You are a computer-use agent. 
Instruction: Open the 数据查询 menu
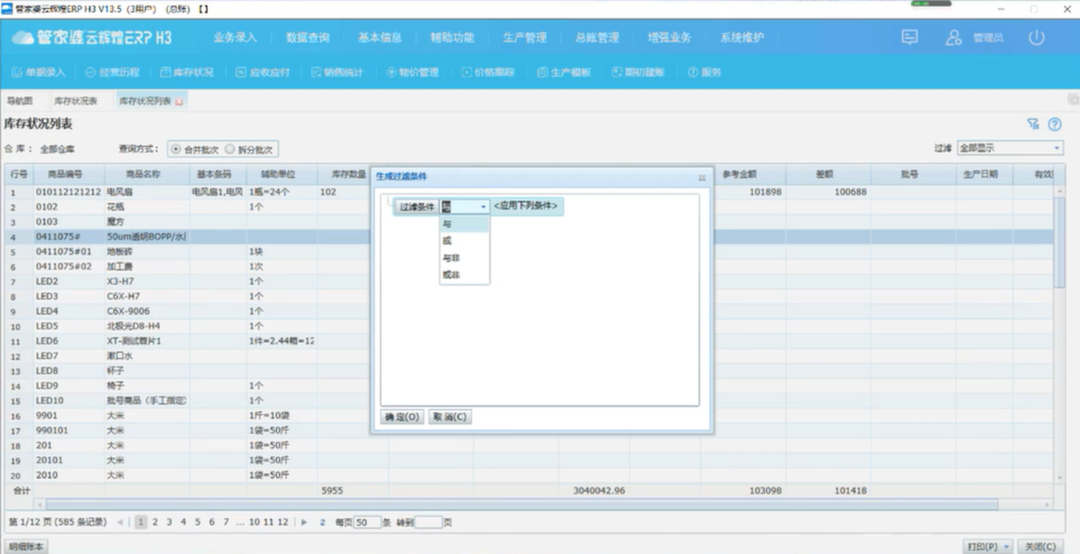pos(308,38)
